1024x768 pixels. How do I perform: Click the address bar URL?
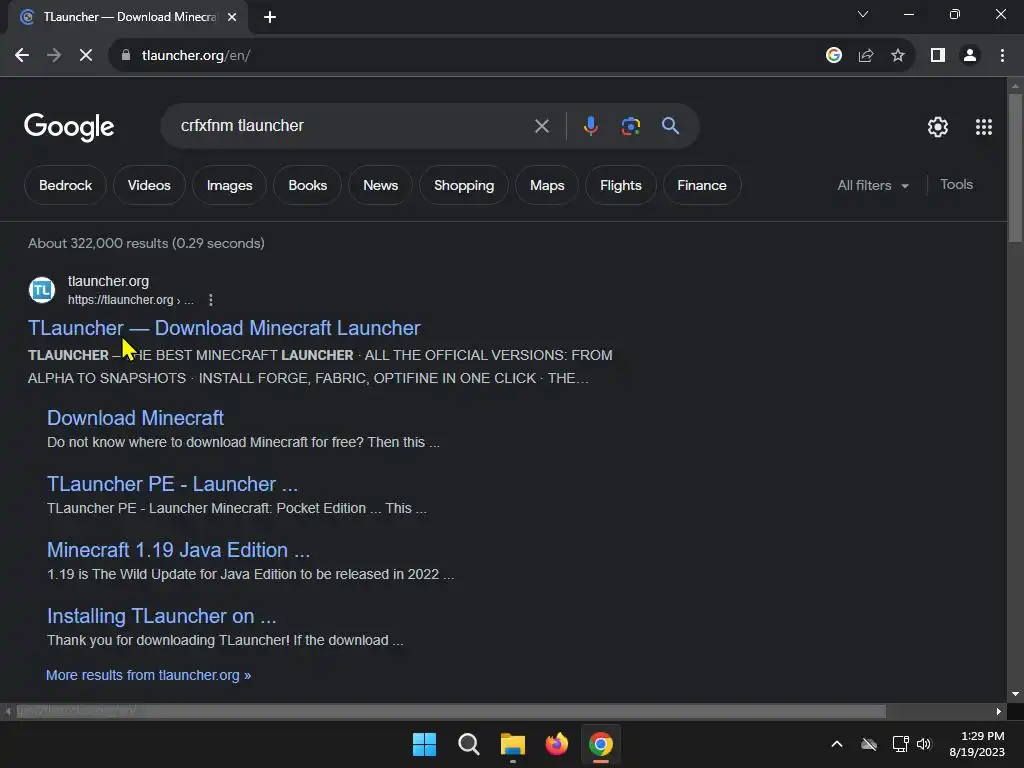coord(196,56)
